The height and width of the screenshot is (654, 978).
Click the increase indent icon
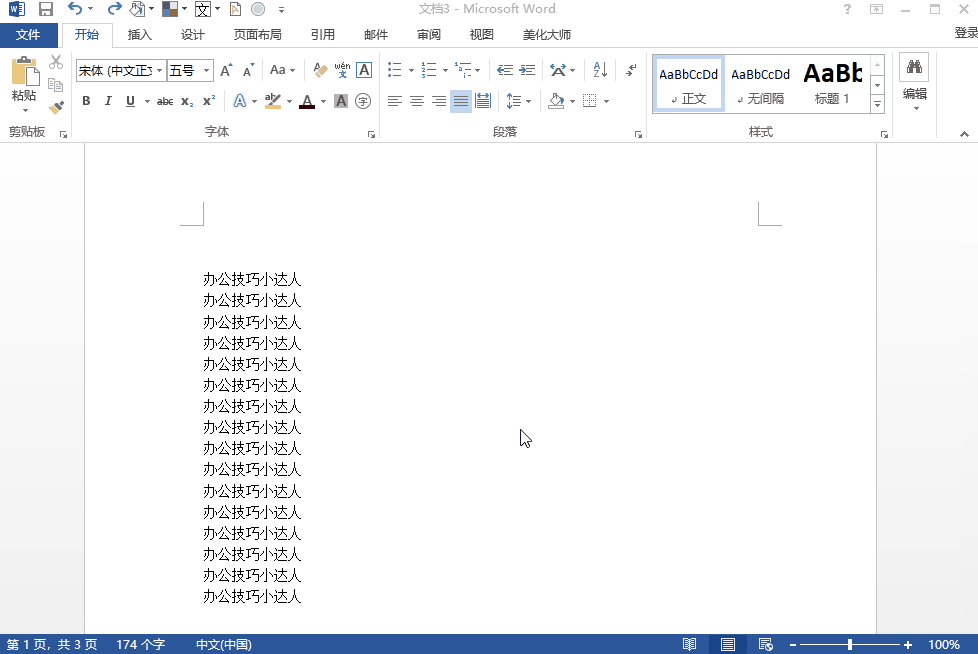coord(527,70)
